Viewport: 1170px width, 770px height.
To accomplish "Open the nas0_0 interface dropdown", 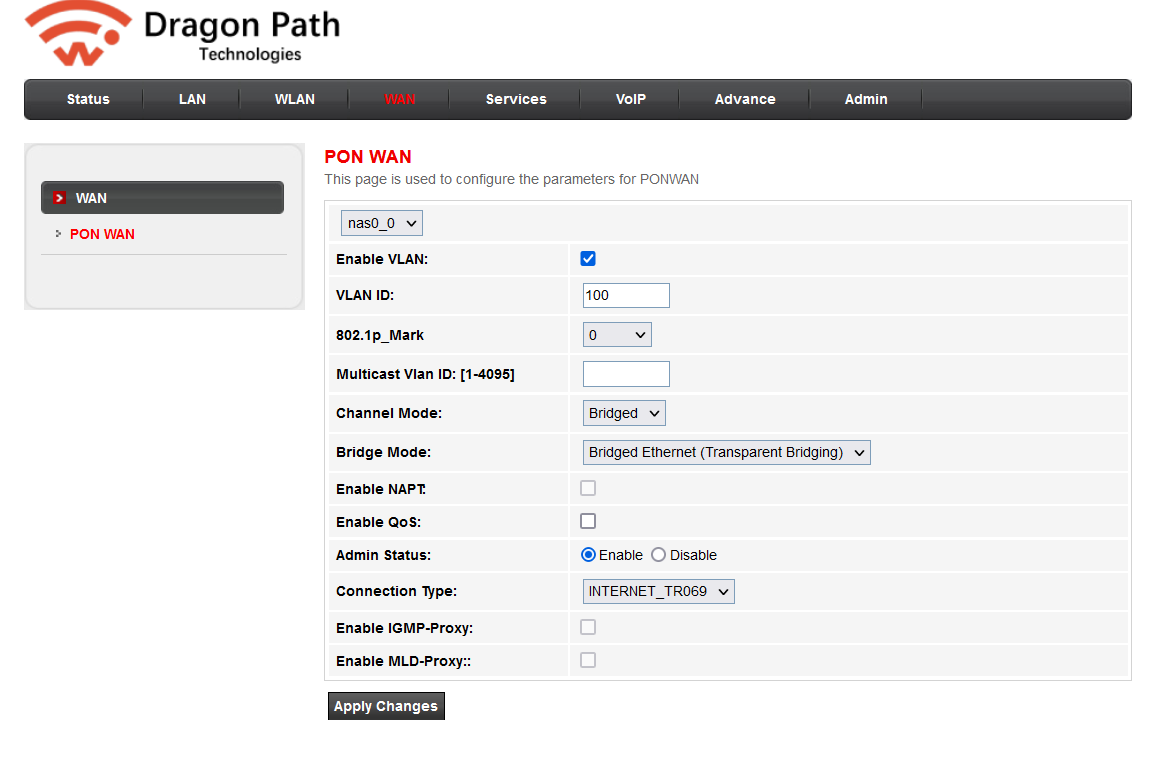I will click(382, 223).
